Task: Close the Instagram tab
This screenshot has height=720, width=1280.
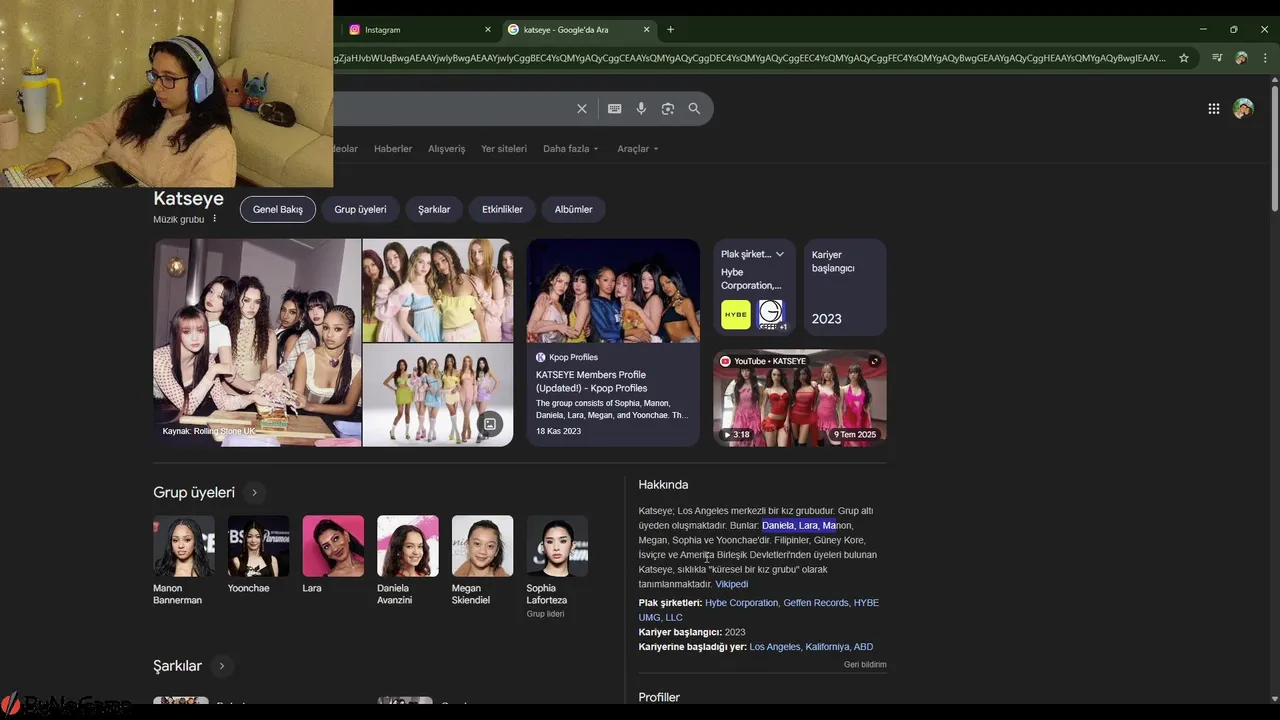Action: pyautogui.click(x=488, y=30)
